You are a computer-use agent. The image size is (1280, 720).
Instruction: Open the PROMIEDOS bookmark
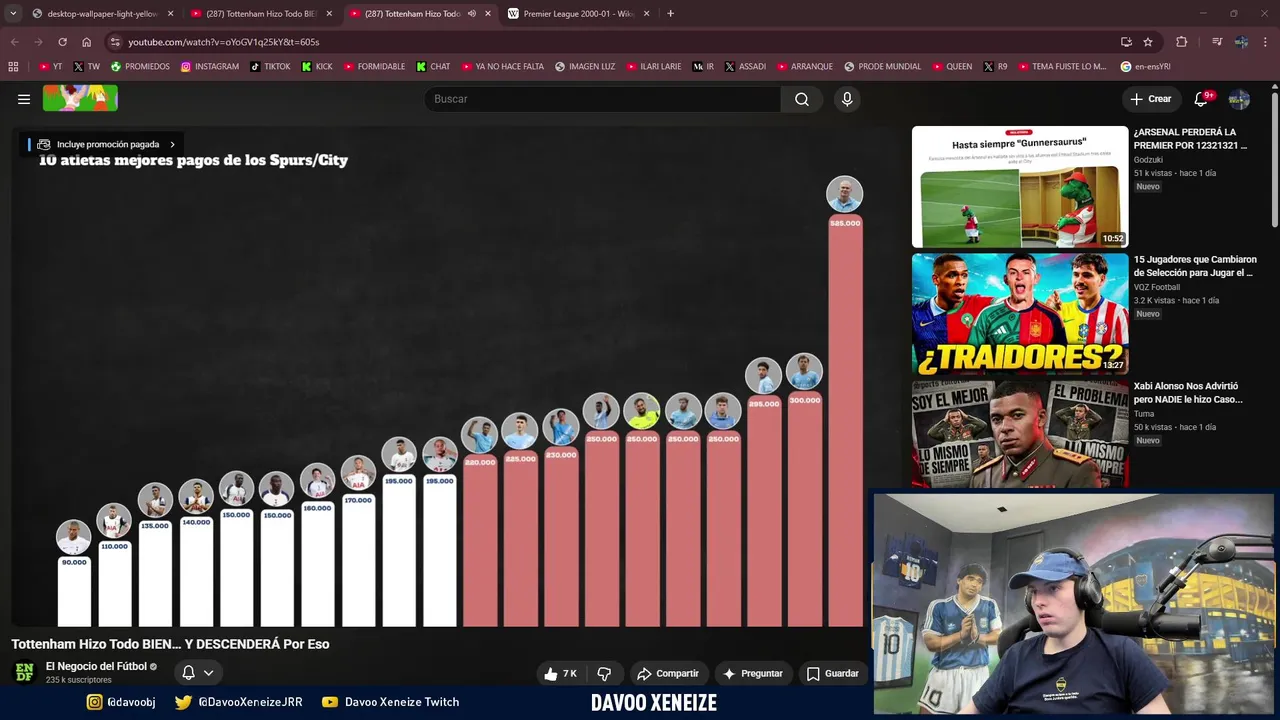coord(140,67)
